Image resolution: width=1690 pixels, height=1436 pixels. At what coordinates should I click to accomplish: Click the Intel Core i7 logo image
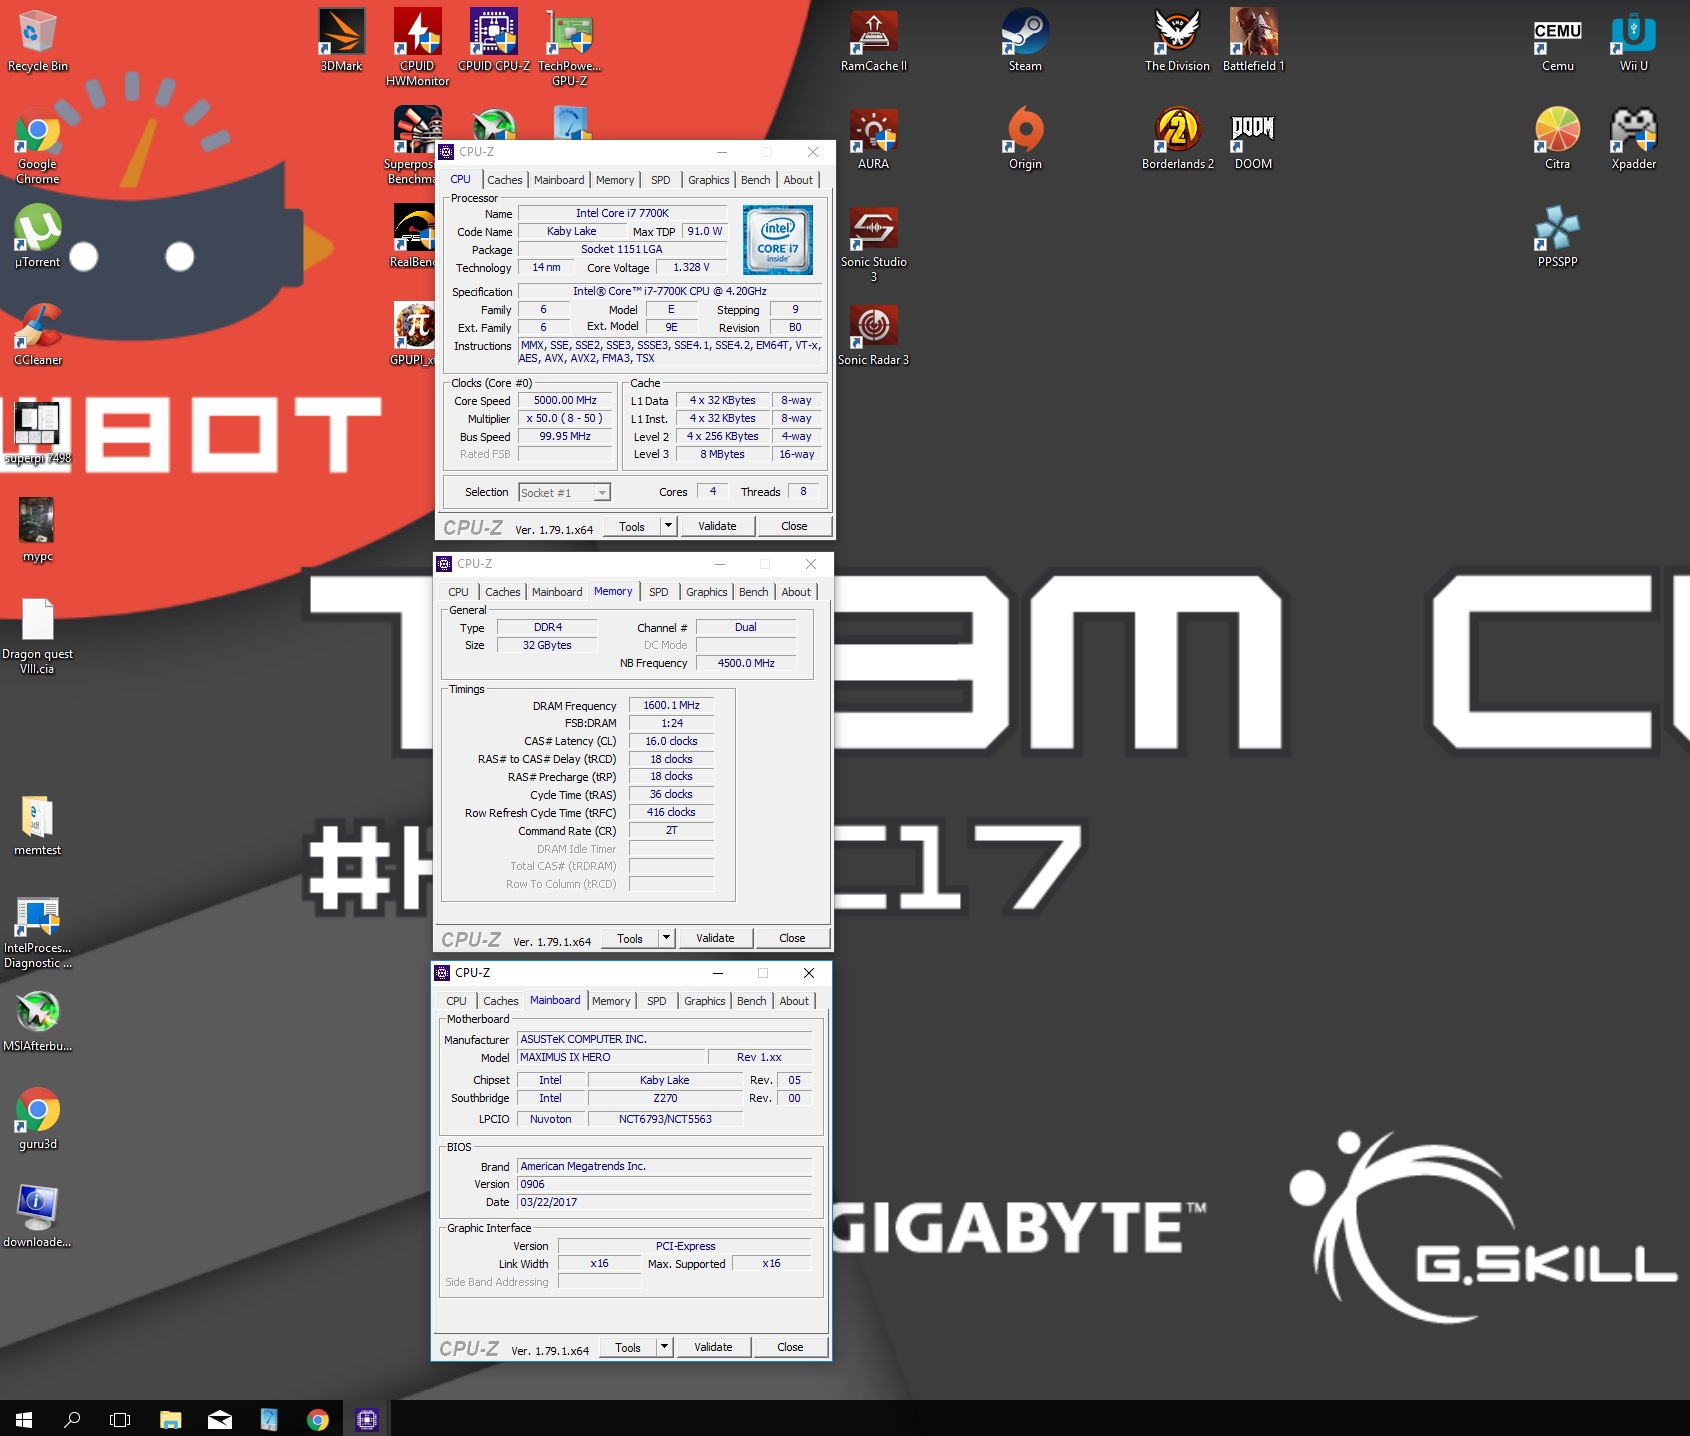778,240
